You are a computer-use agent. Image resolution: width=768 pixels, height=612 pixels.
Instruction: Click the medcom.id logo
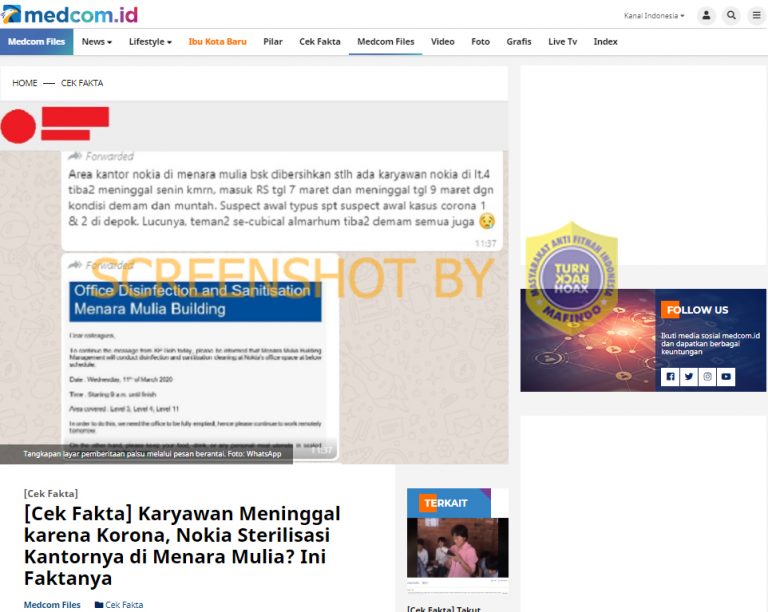click(70, 14)
